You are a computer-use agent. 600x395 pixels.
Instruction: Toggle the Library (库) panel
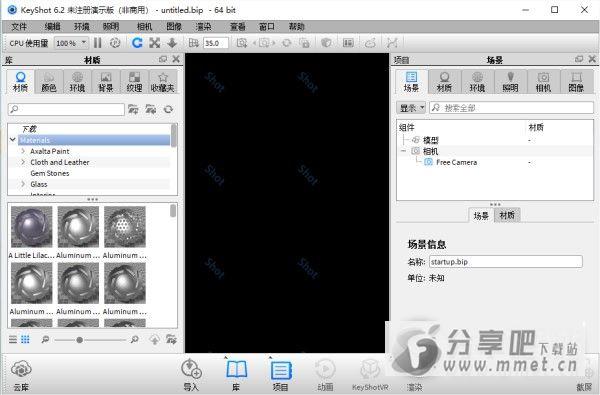[x=236, y=375]
